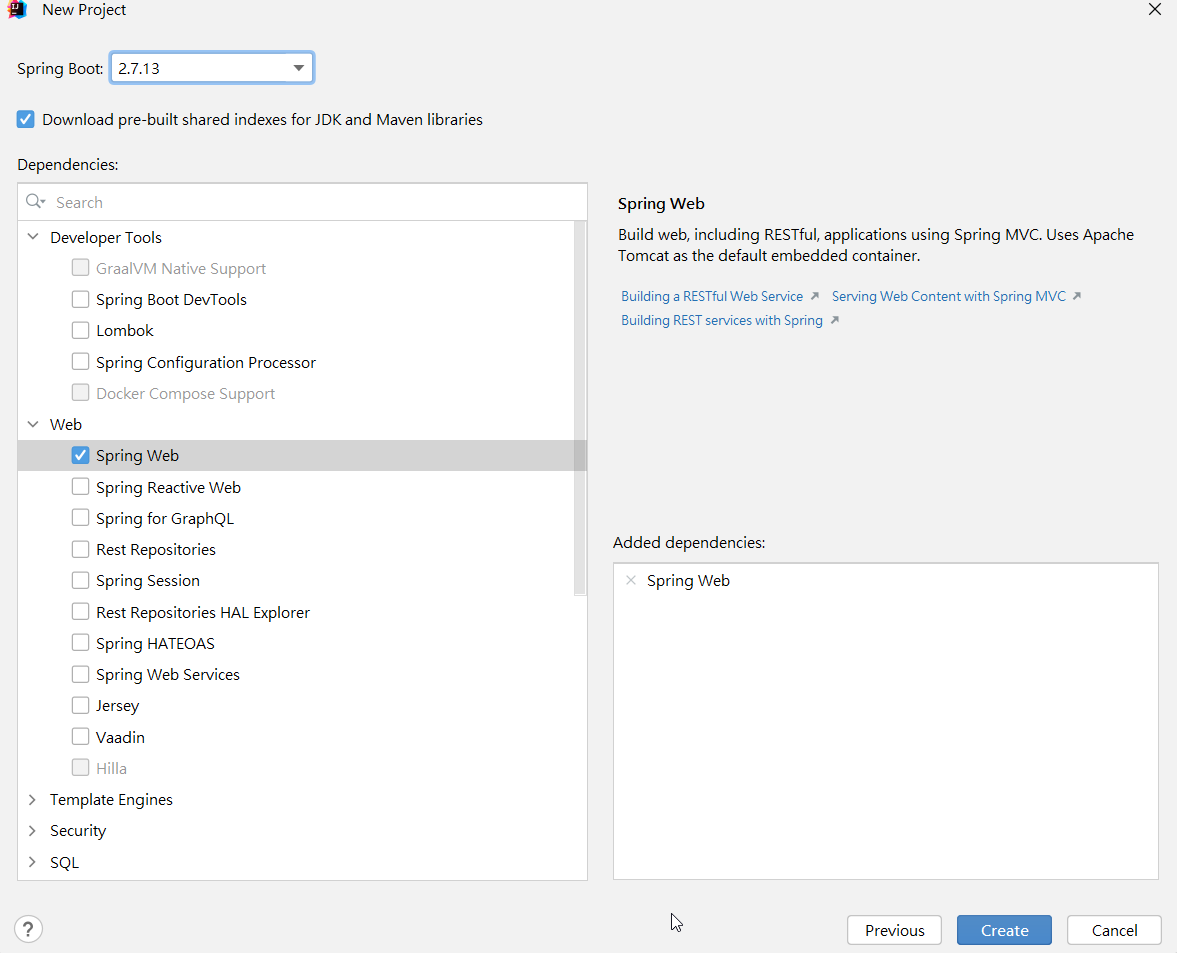Enable Spring Configuration Processor checkbox
Screen dimensions: 1177x953
click(x=80, y=362)
